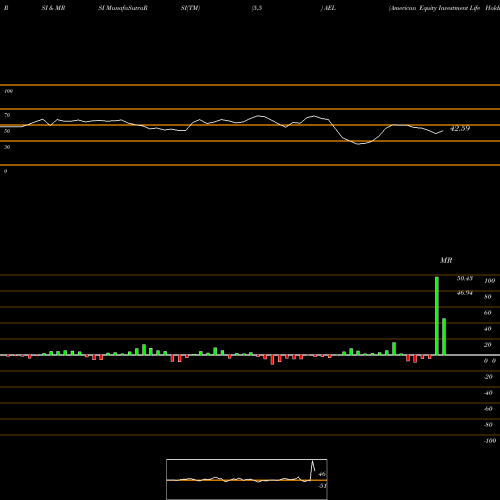500x500 pixels.
Task: Click the American Equity Investment Life title text
Action: click(x=435, y=8)
